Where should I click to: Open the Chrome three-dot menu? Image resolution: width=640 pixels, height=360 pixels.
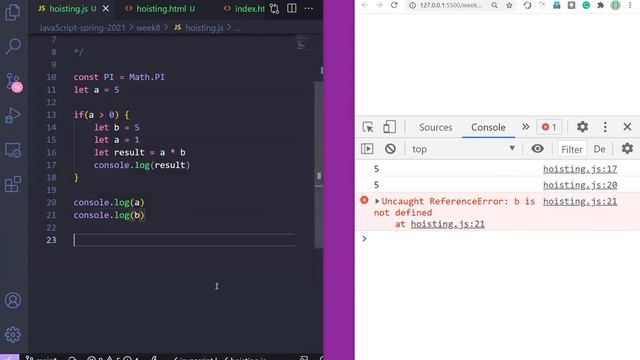(x=630, y=5)
